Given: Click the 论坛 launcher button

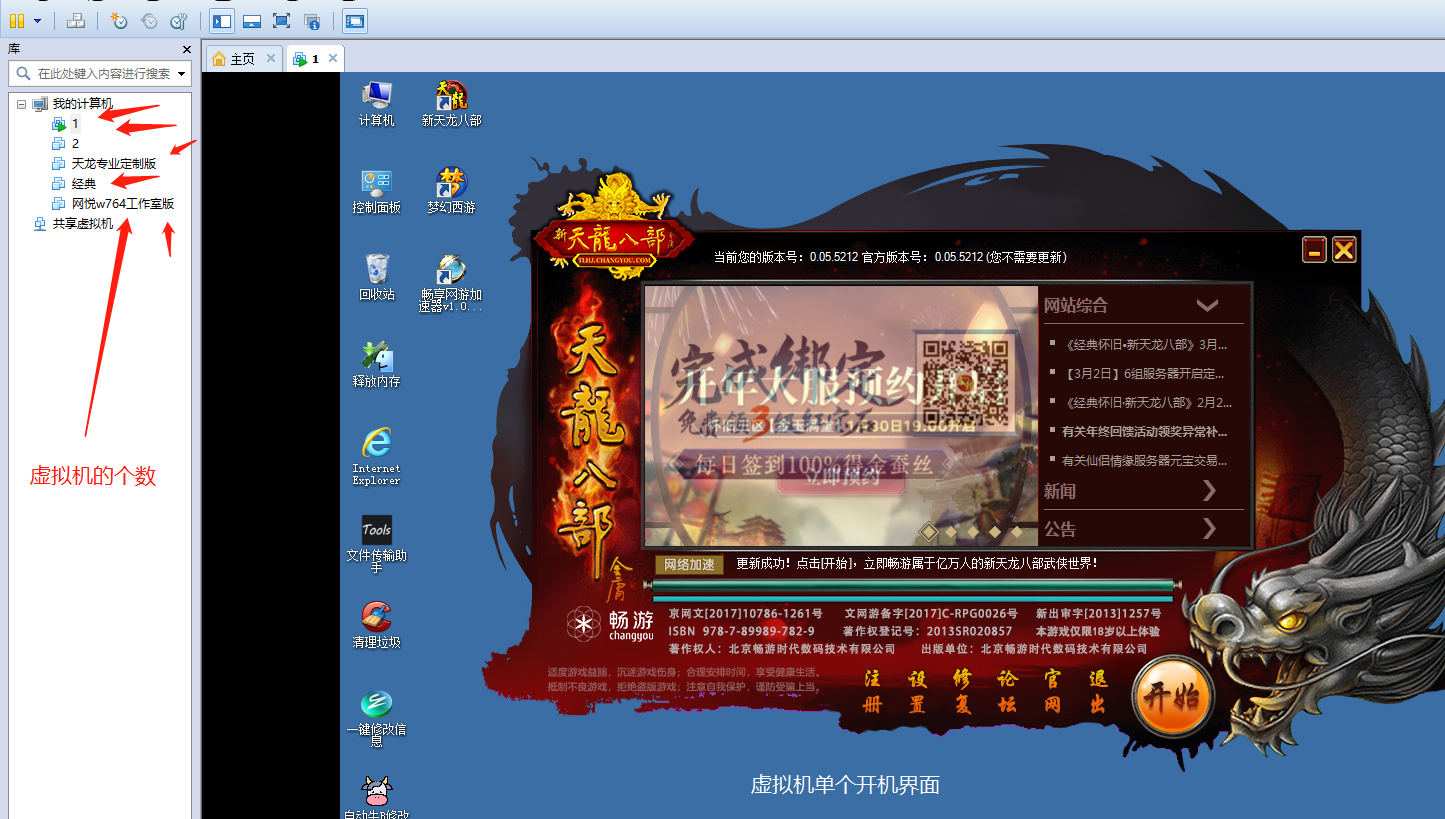Looking at the screenshot, I should 1007,691.
